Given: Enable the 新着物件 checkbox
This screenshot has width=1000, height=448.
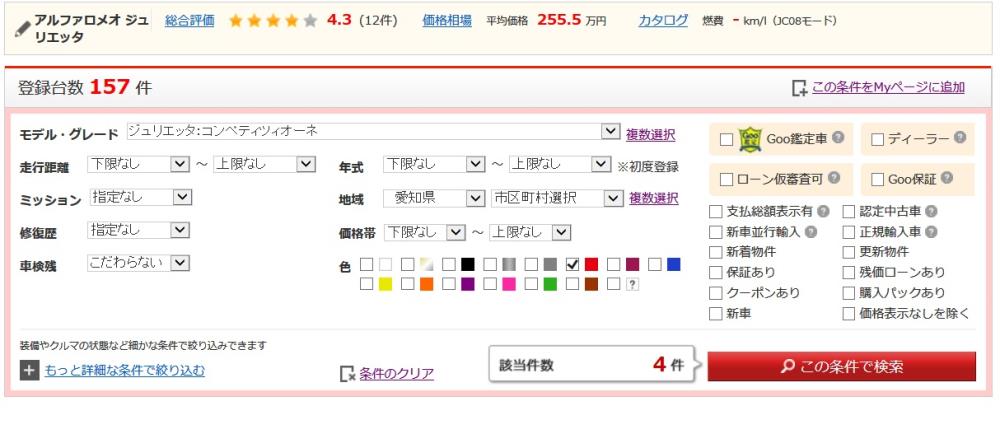Looking at the screenshot, I should point(716,252).
